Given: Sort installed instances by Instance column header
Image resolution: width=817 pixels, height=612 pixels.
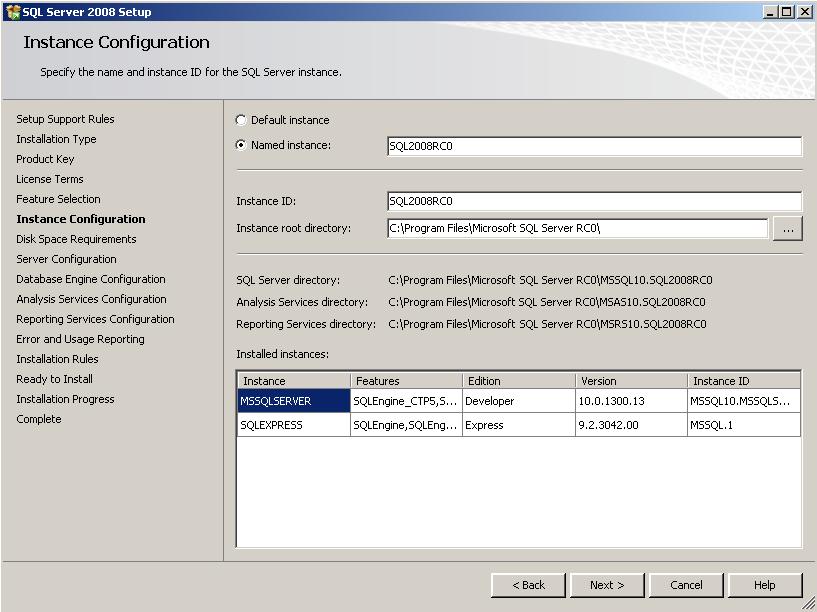Looking at the screenshot, I should 293,381.
